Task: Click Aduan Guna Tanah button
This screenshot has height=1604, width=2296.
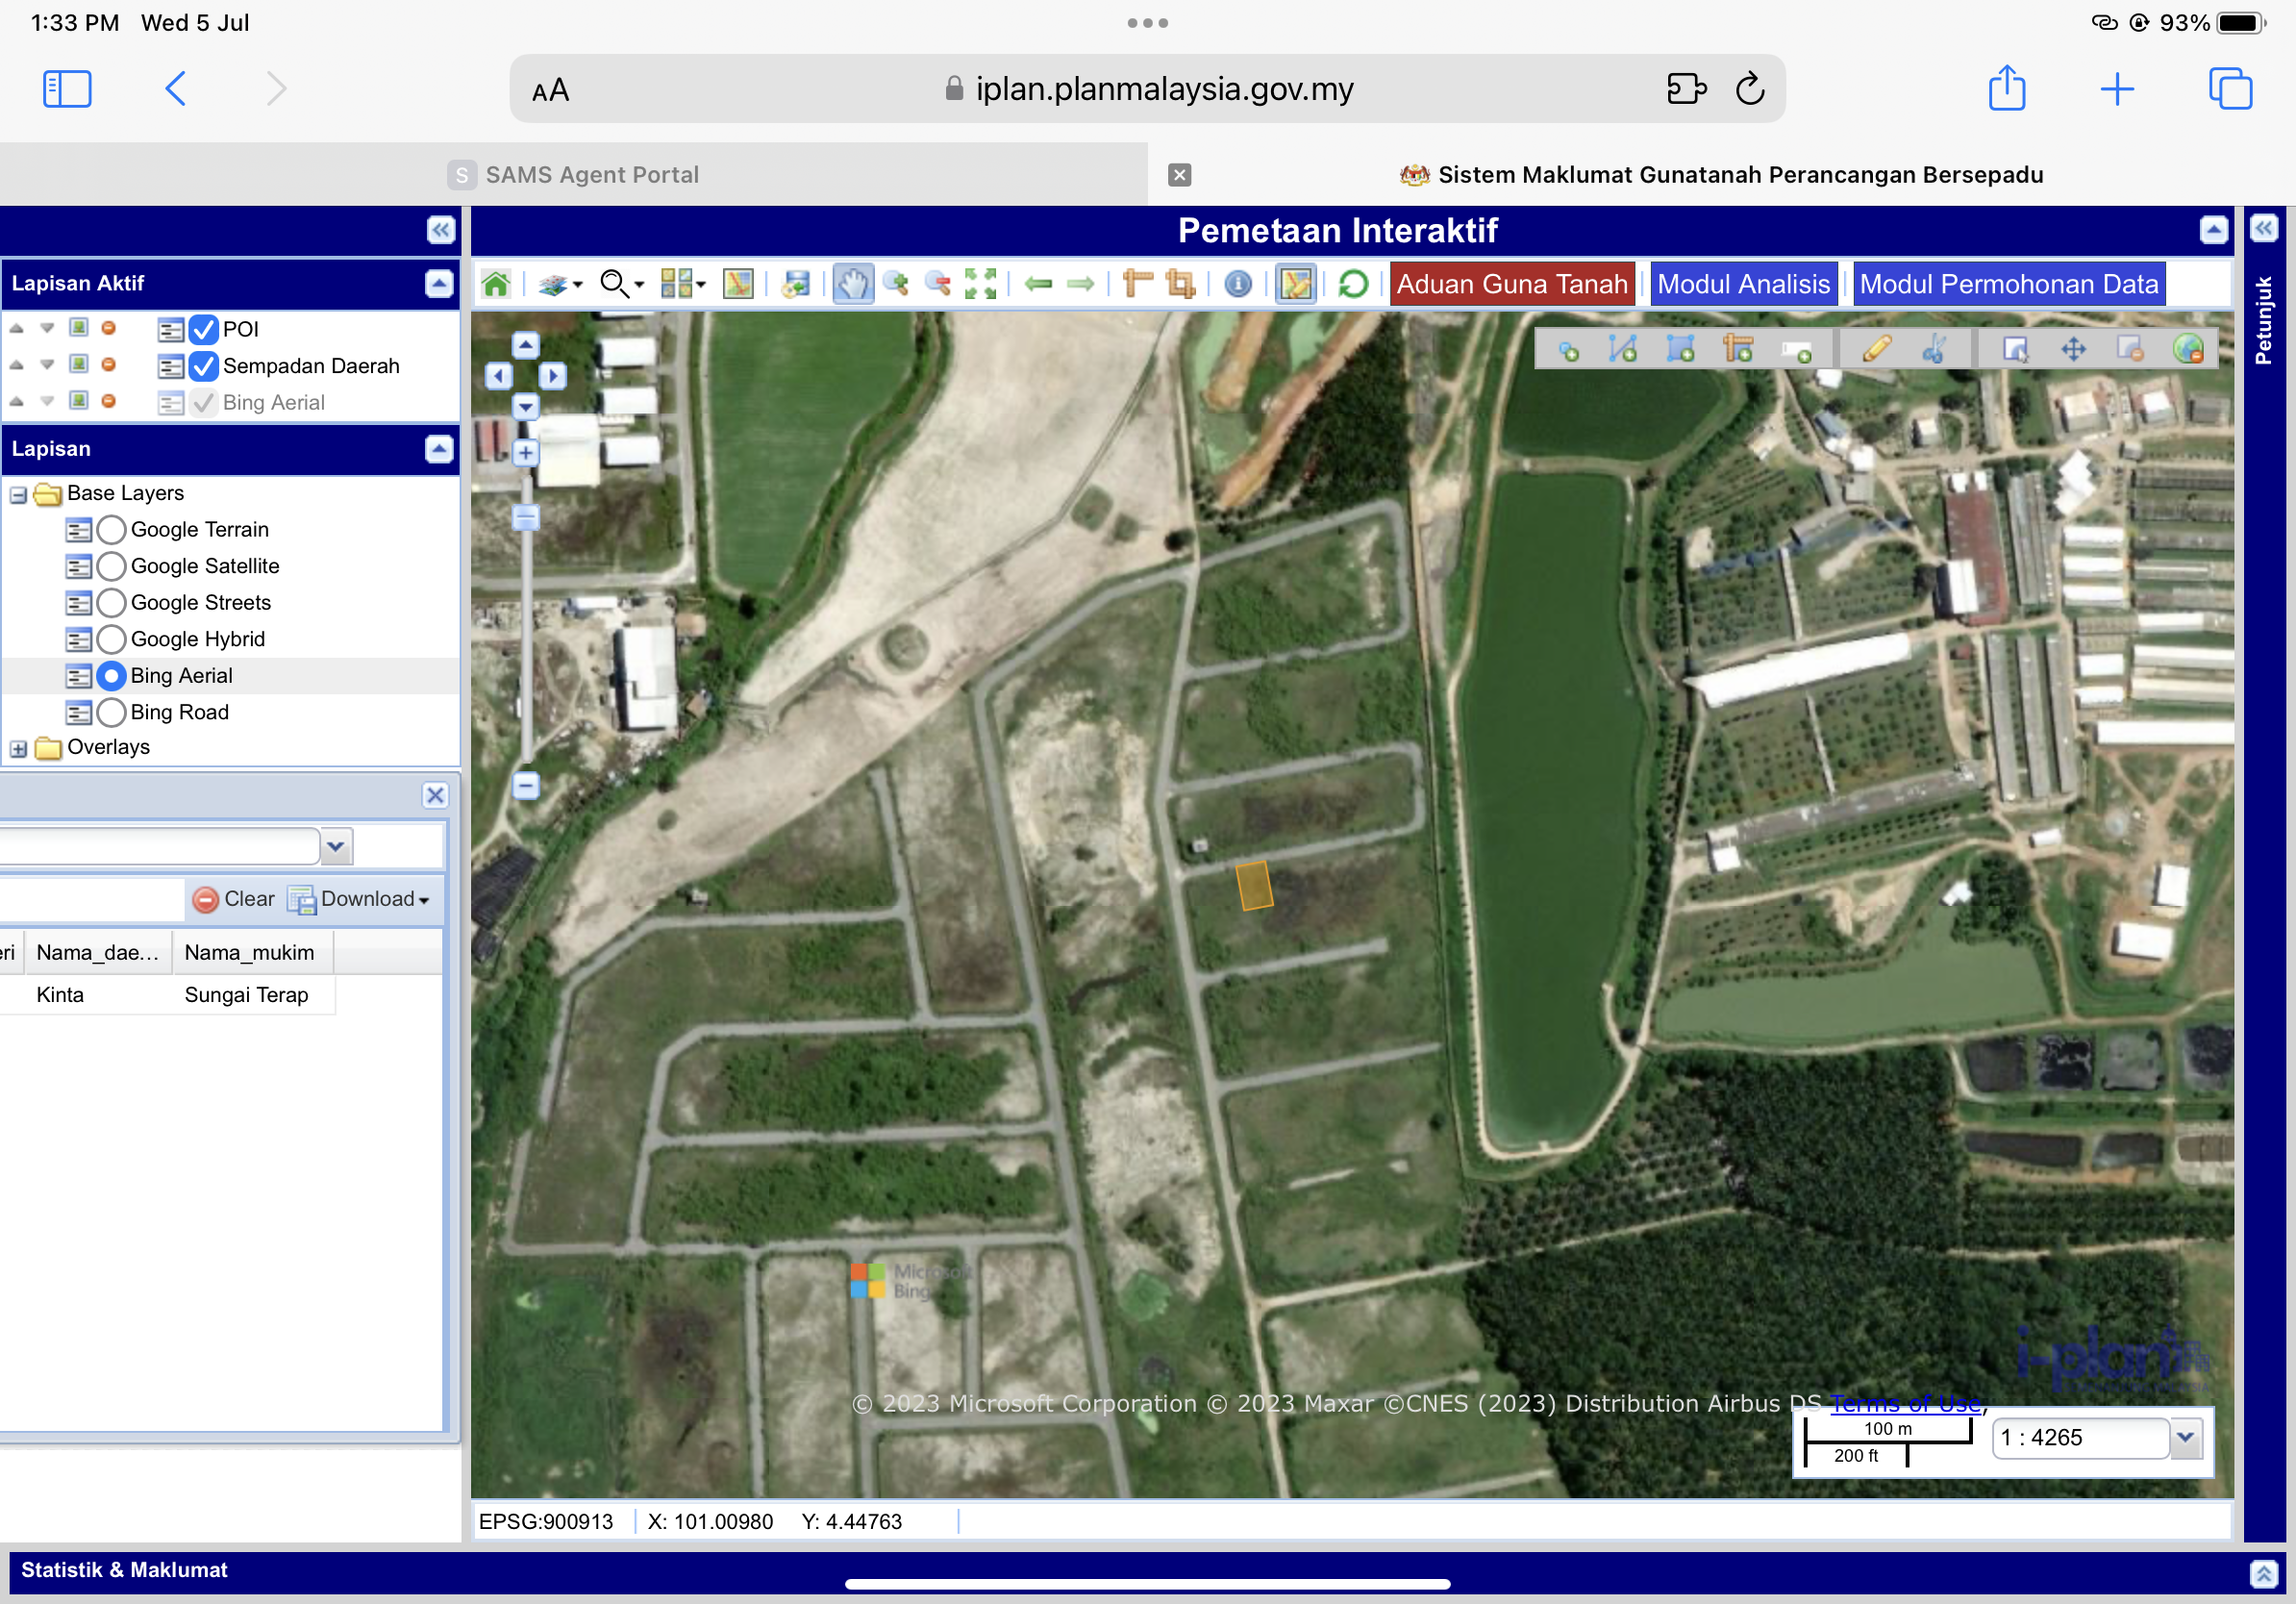Action: [x=1511, y=284]
